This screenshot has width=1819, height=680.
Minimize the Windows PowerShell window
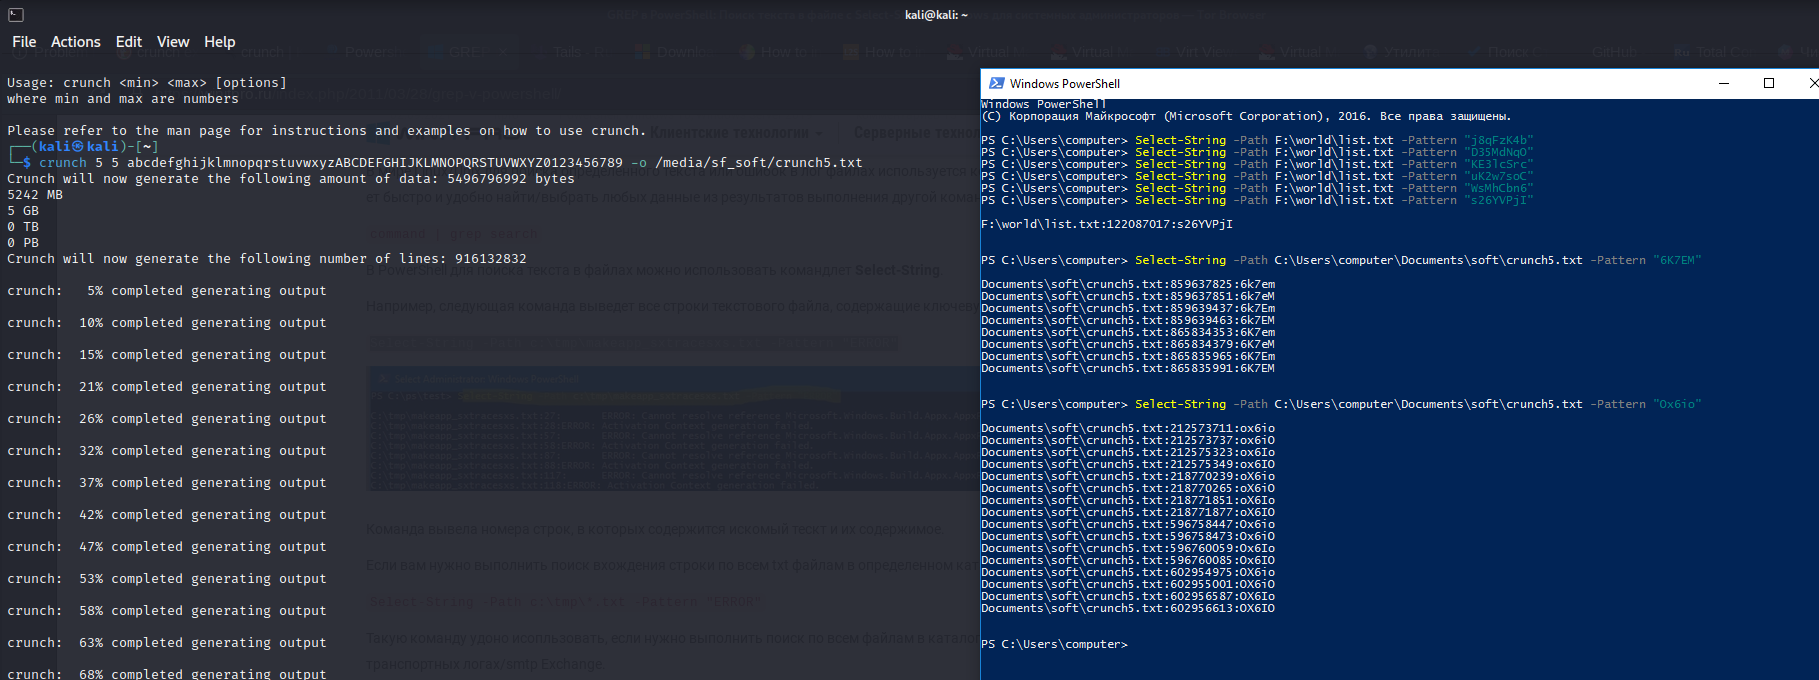point(1724,83)
